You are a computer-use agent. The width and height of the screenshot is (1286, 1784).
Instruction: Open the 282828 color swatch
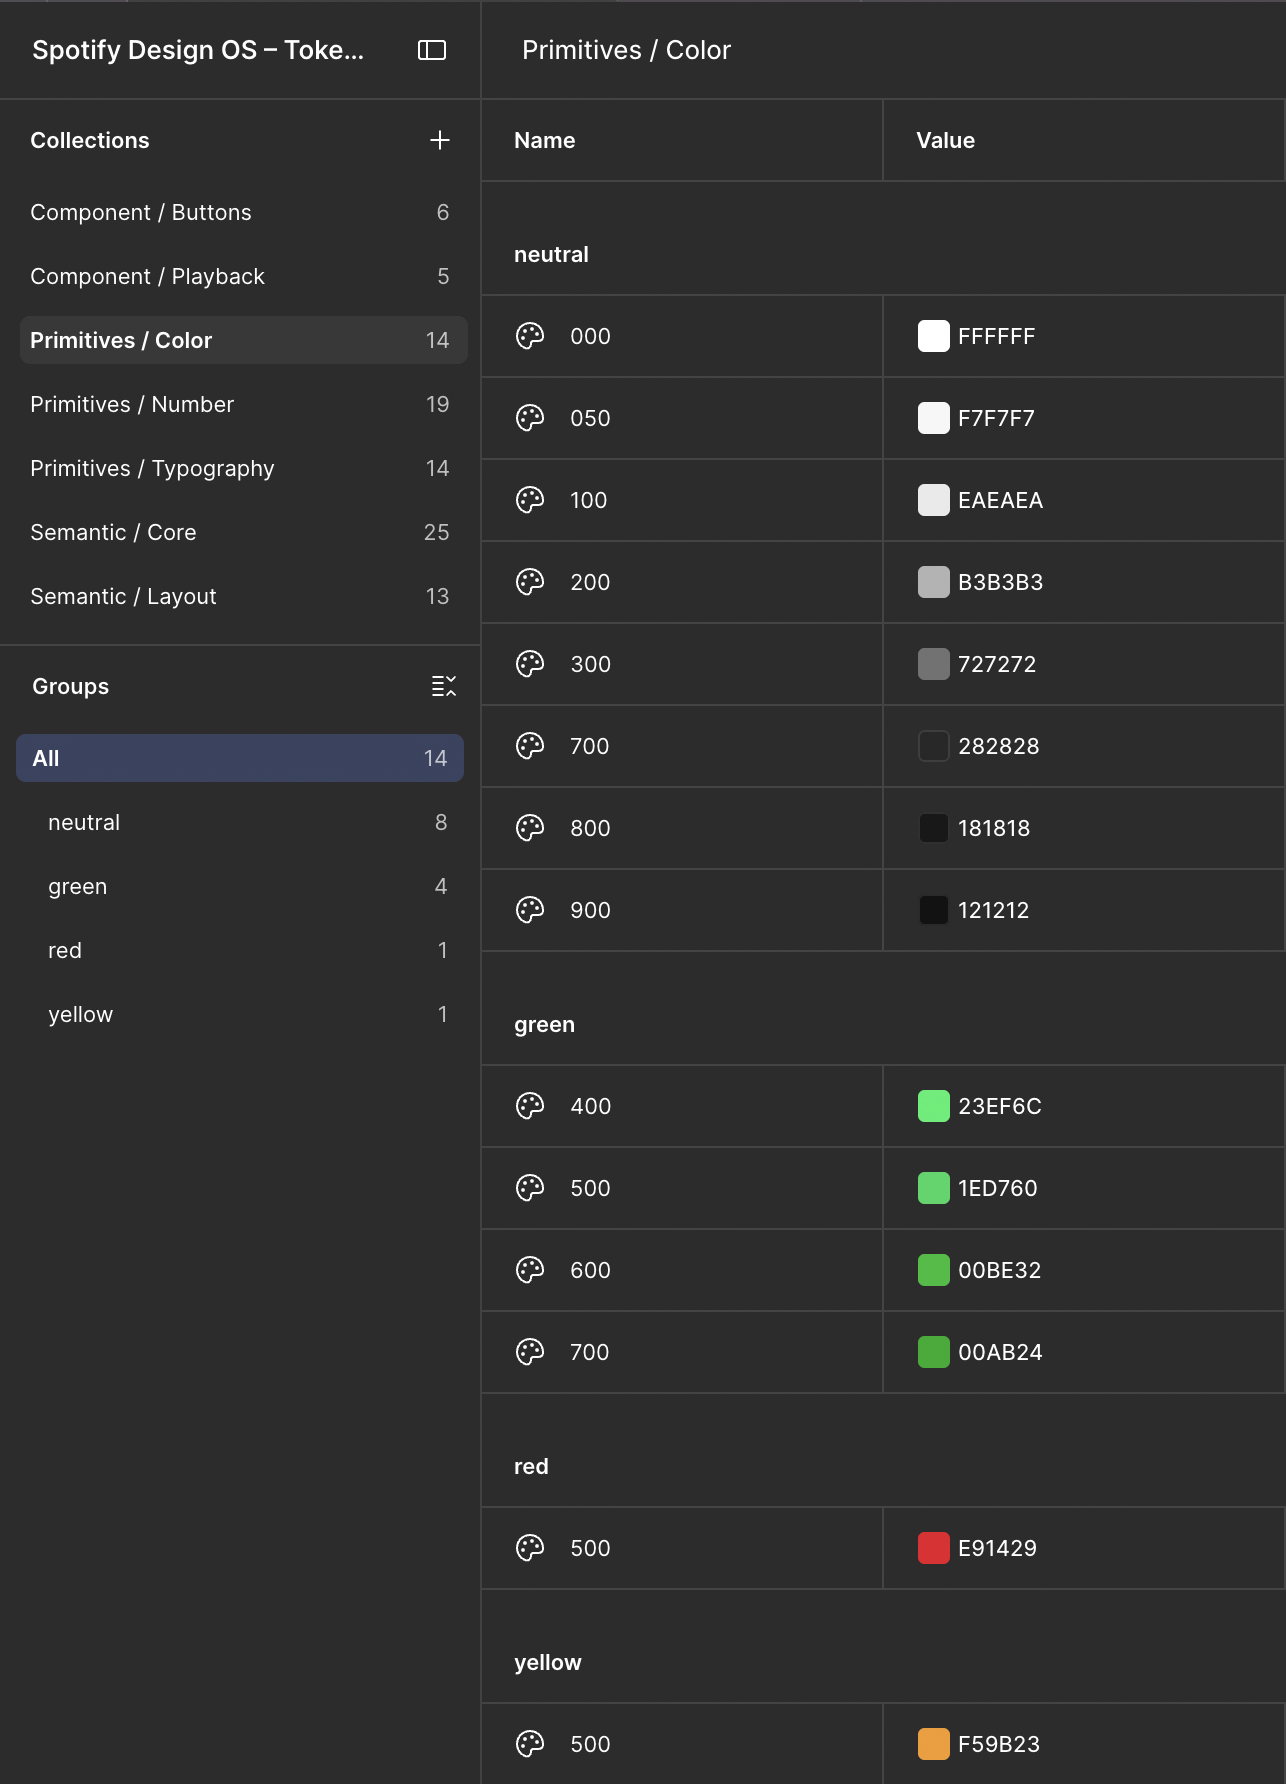pos(933,746)
